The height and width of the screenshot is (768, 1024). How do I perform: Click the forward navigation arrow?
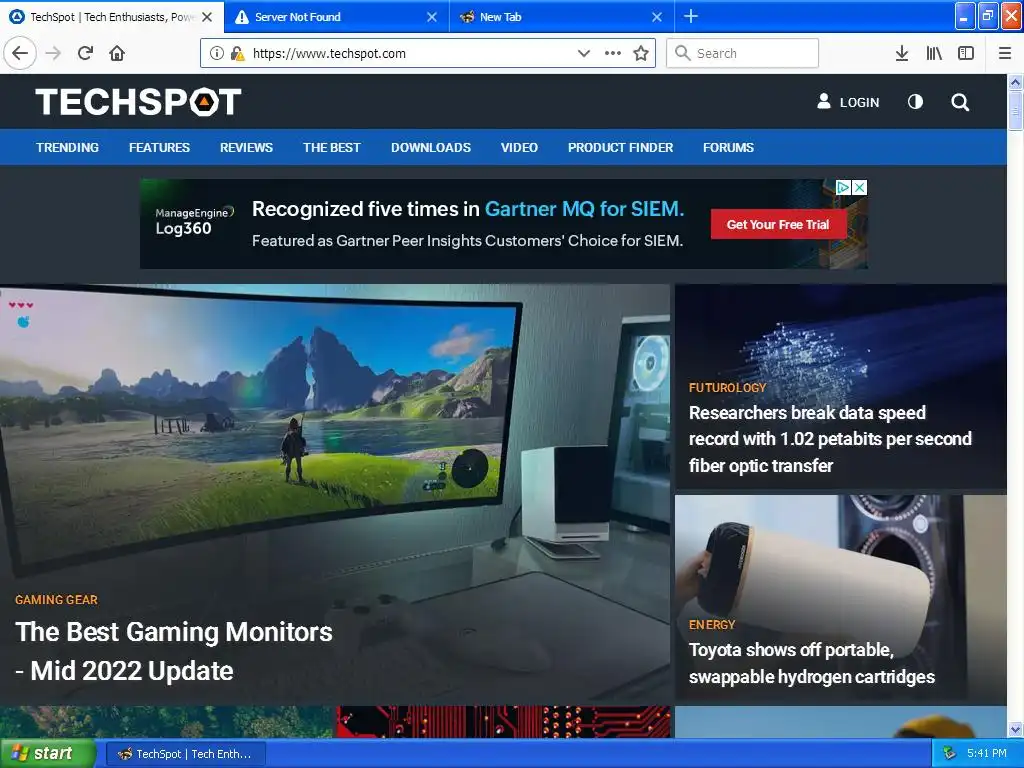53,53
